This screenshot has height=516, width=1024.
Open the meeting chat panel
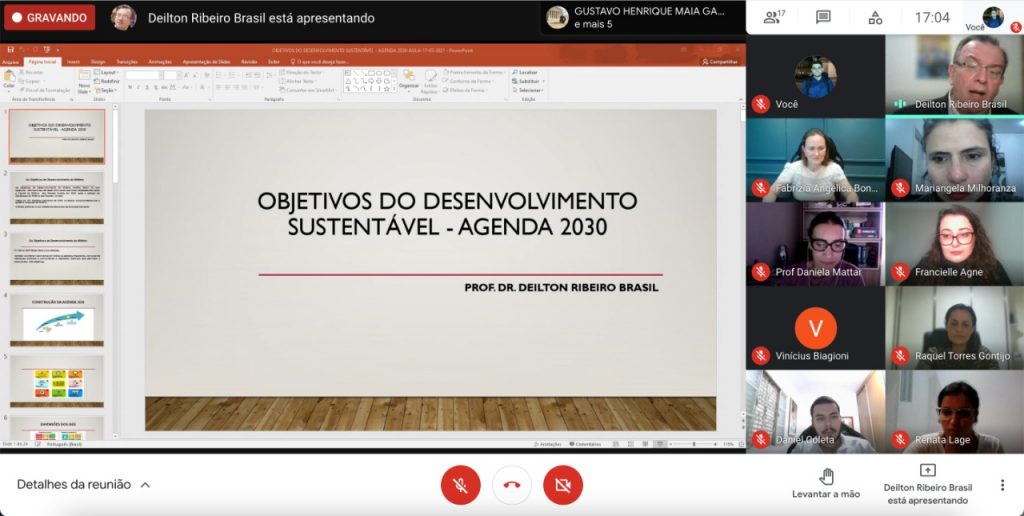click(823, 17)
